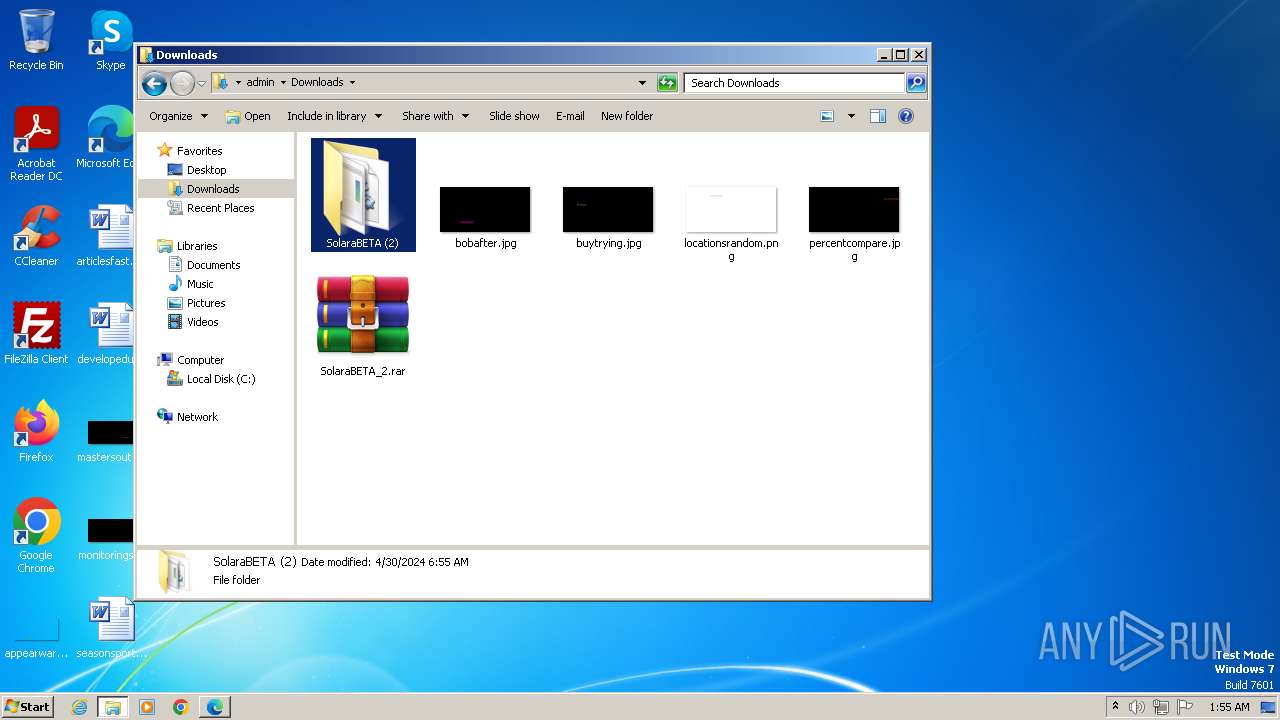Launch Chrome from the taskbar
The width and height of the screenshot is (1280, 720).
[x=181, y=707]
